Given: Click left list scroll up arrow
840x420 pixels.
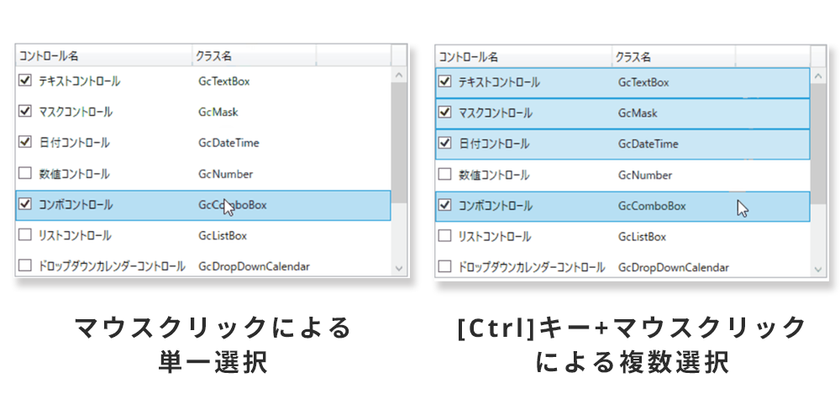Looking at the screenshot, I should pos(399,75).
